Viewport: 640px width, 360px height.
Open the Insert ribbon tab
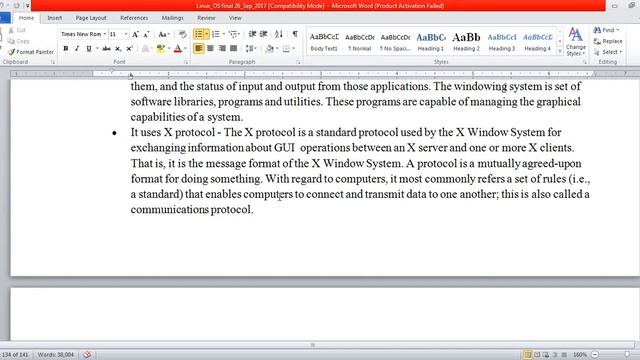coord(55,18)
